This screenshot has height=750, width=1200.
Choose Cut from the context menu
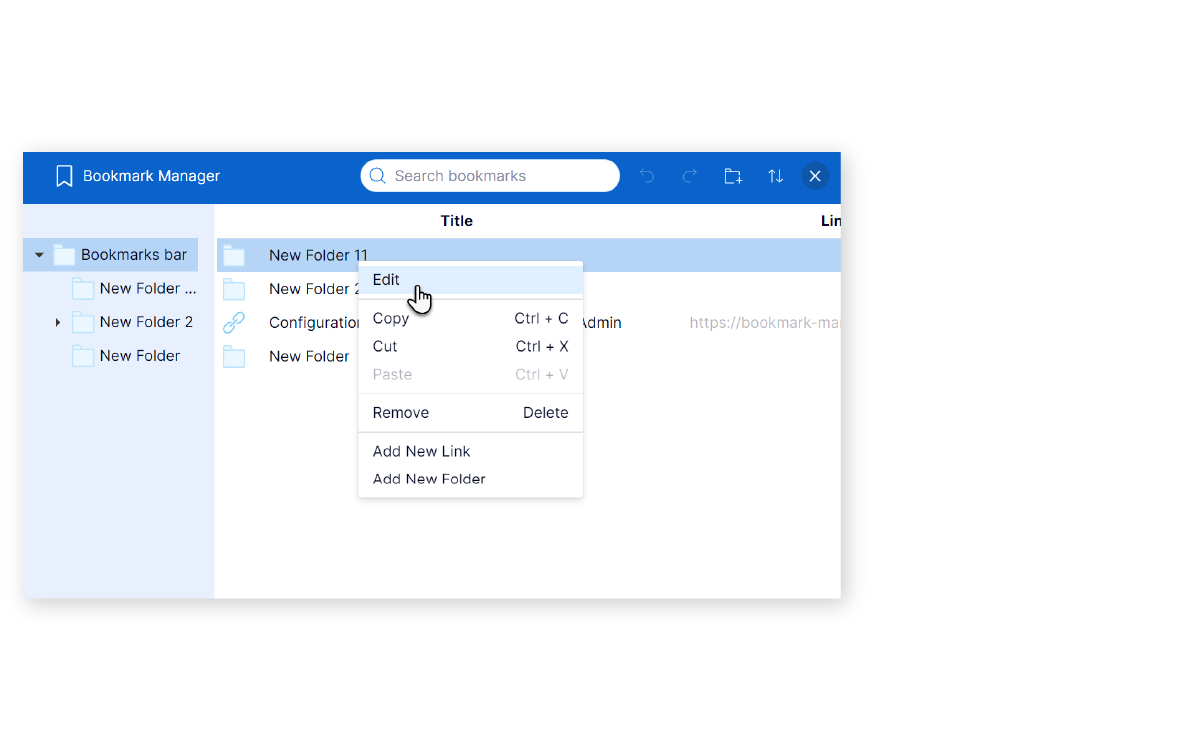click(385, 347)
